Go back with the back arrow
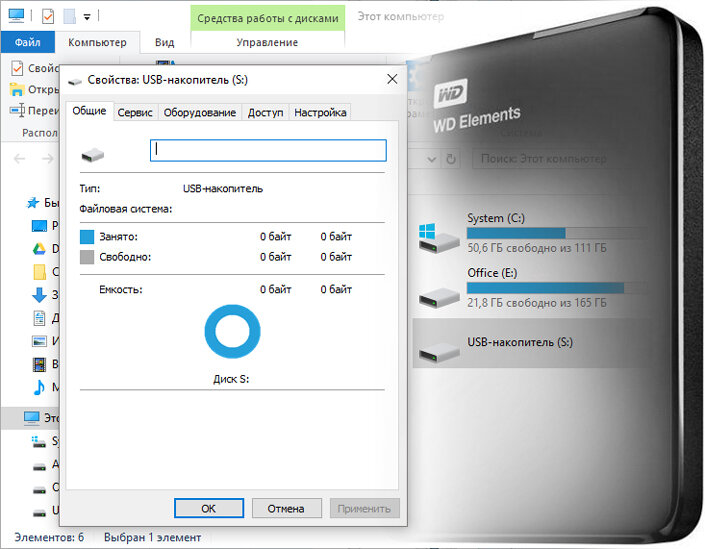 20,159
